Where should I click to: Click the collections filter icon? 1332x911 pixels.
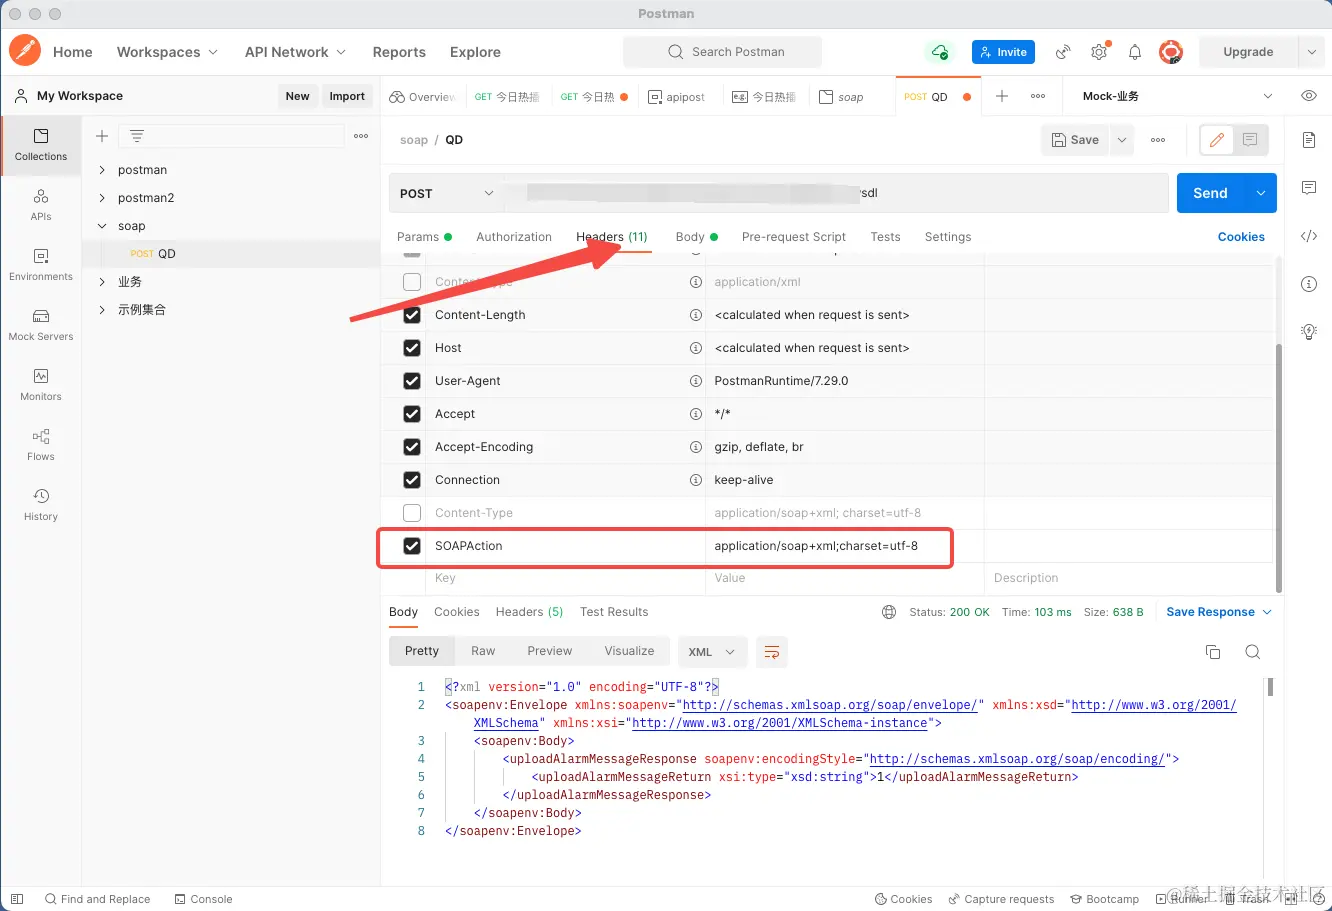[137, 136]
